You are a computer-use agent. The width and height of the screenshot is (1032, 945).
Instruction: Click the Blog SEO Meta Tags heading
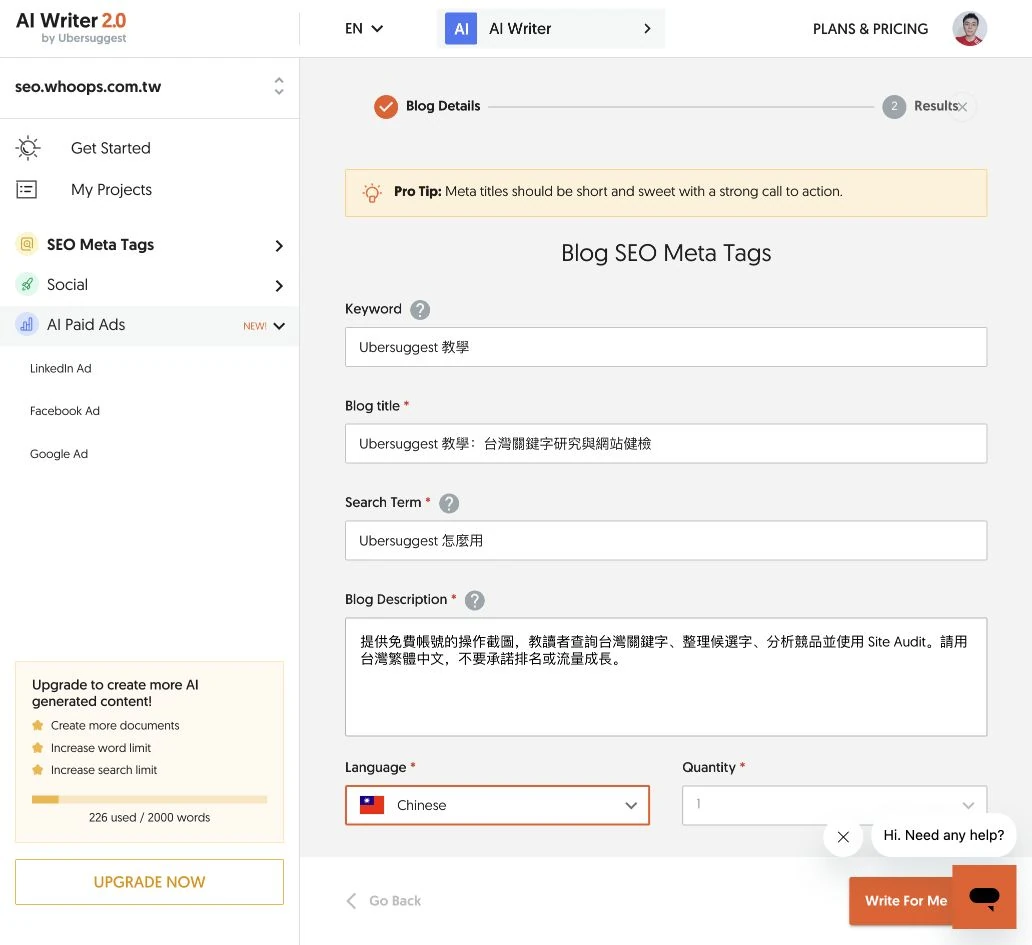coord(665,253)
